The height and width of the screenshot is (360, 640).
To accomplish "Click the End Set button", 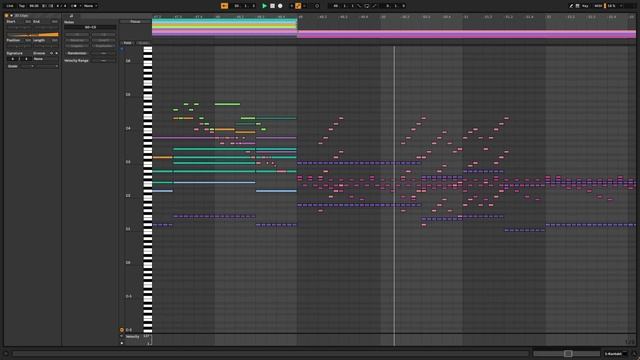I will click(54, 21).
